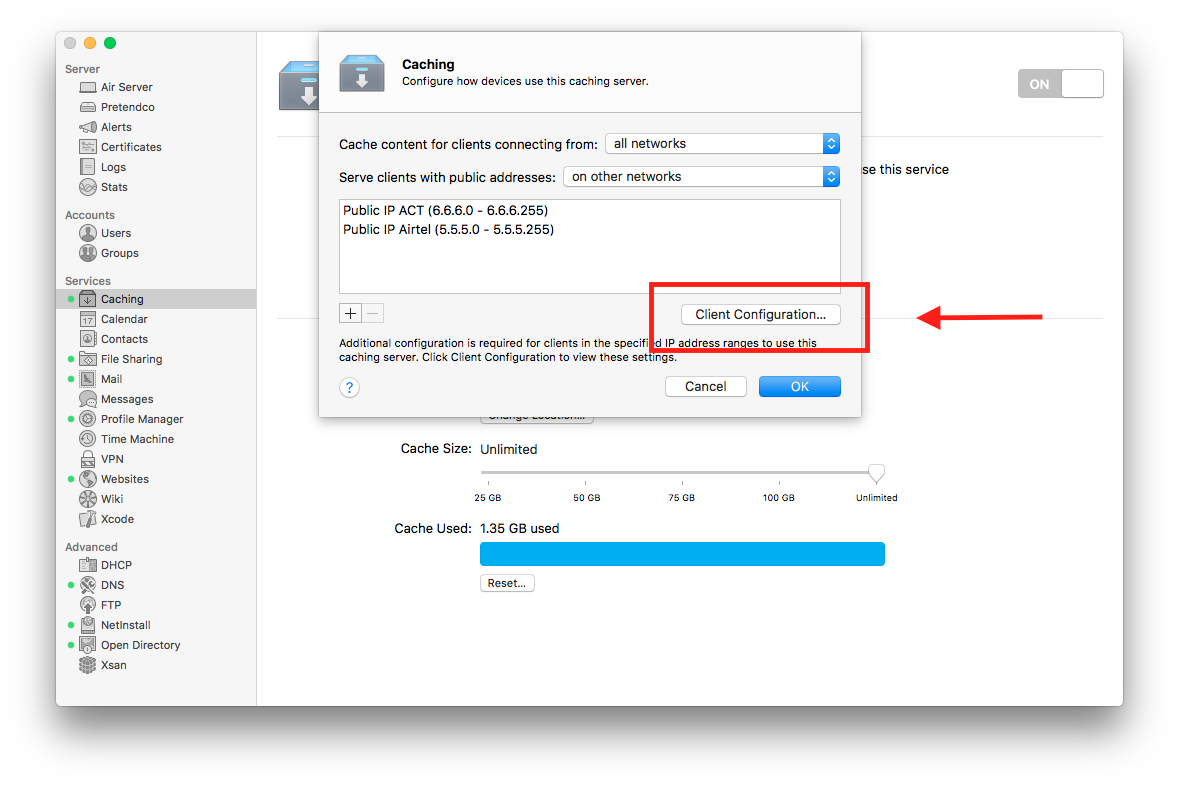The image size is (1179, 786).
Task: Remove an address range with minus button
Action: pos(373,313)
